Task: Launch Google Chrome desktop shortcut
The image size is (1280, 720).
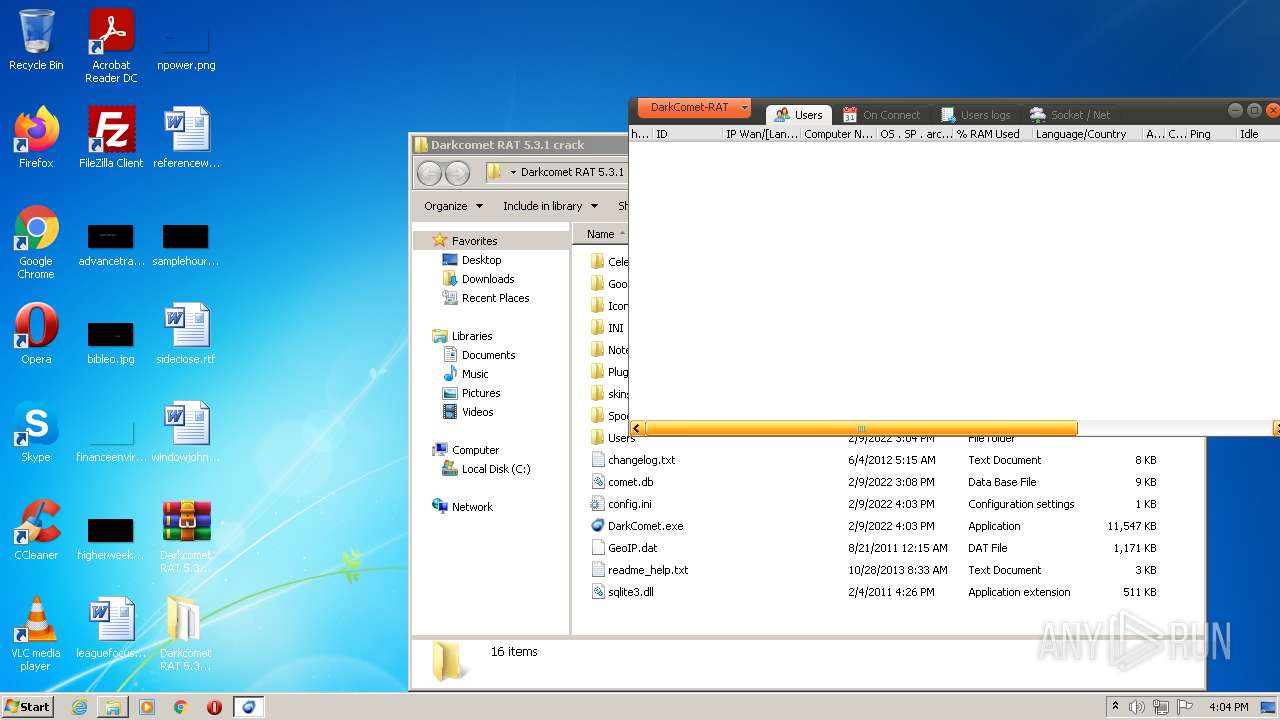Action: pyautogui.click(x=36, y=242)
